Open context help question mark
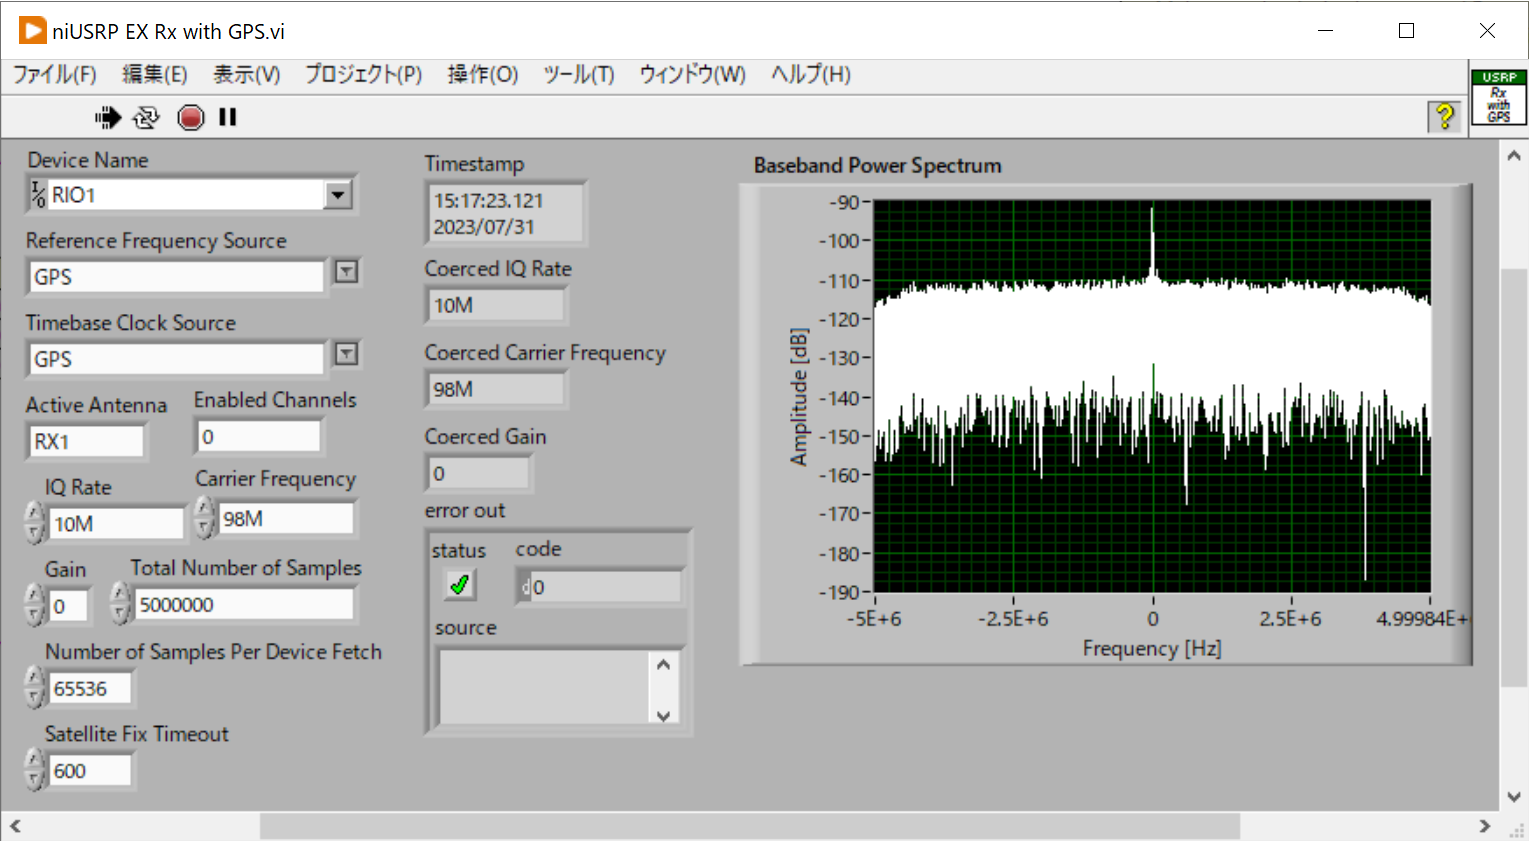The image size is (1529, 841). (x=1445, y=117)
